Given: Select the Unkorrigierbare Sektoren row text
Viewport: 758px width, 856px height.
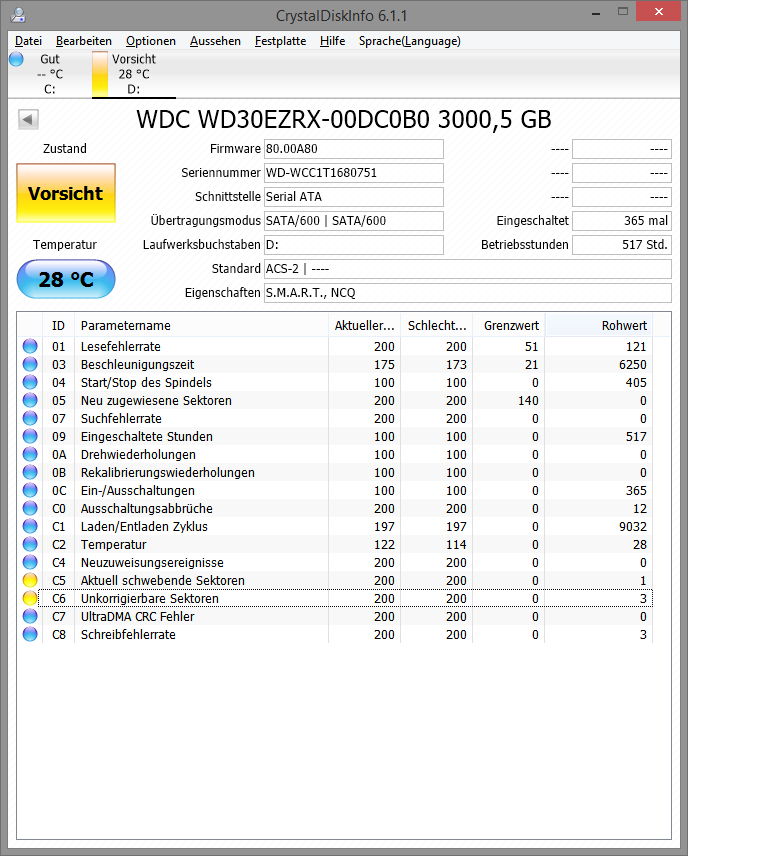Looking at the screenshot, I should [x=150, y=598].
